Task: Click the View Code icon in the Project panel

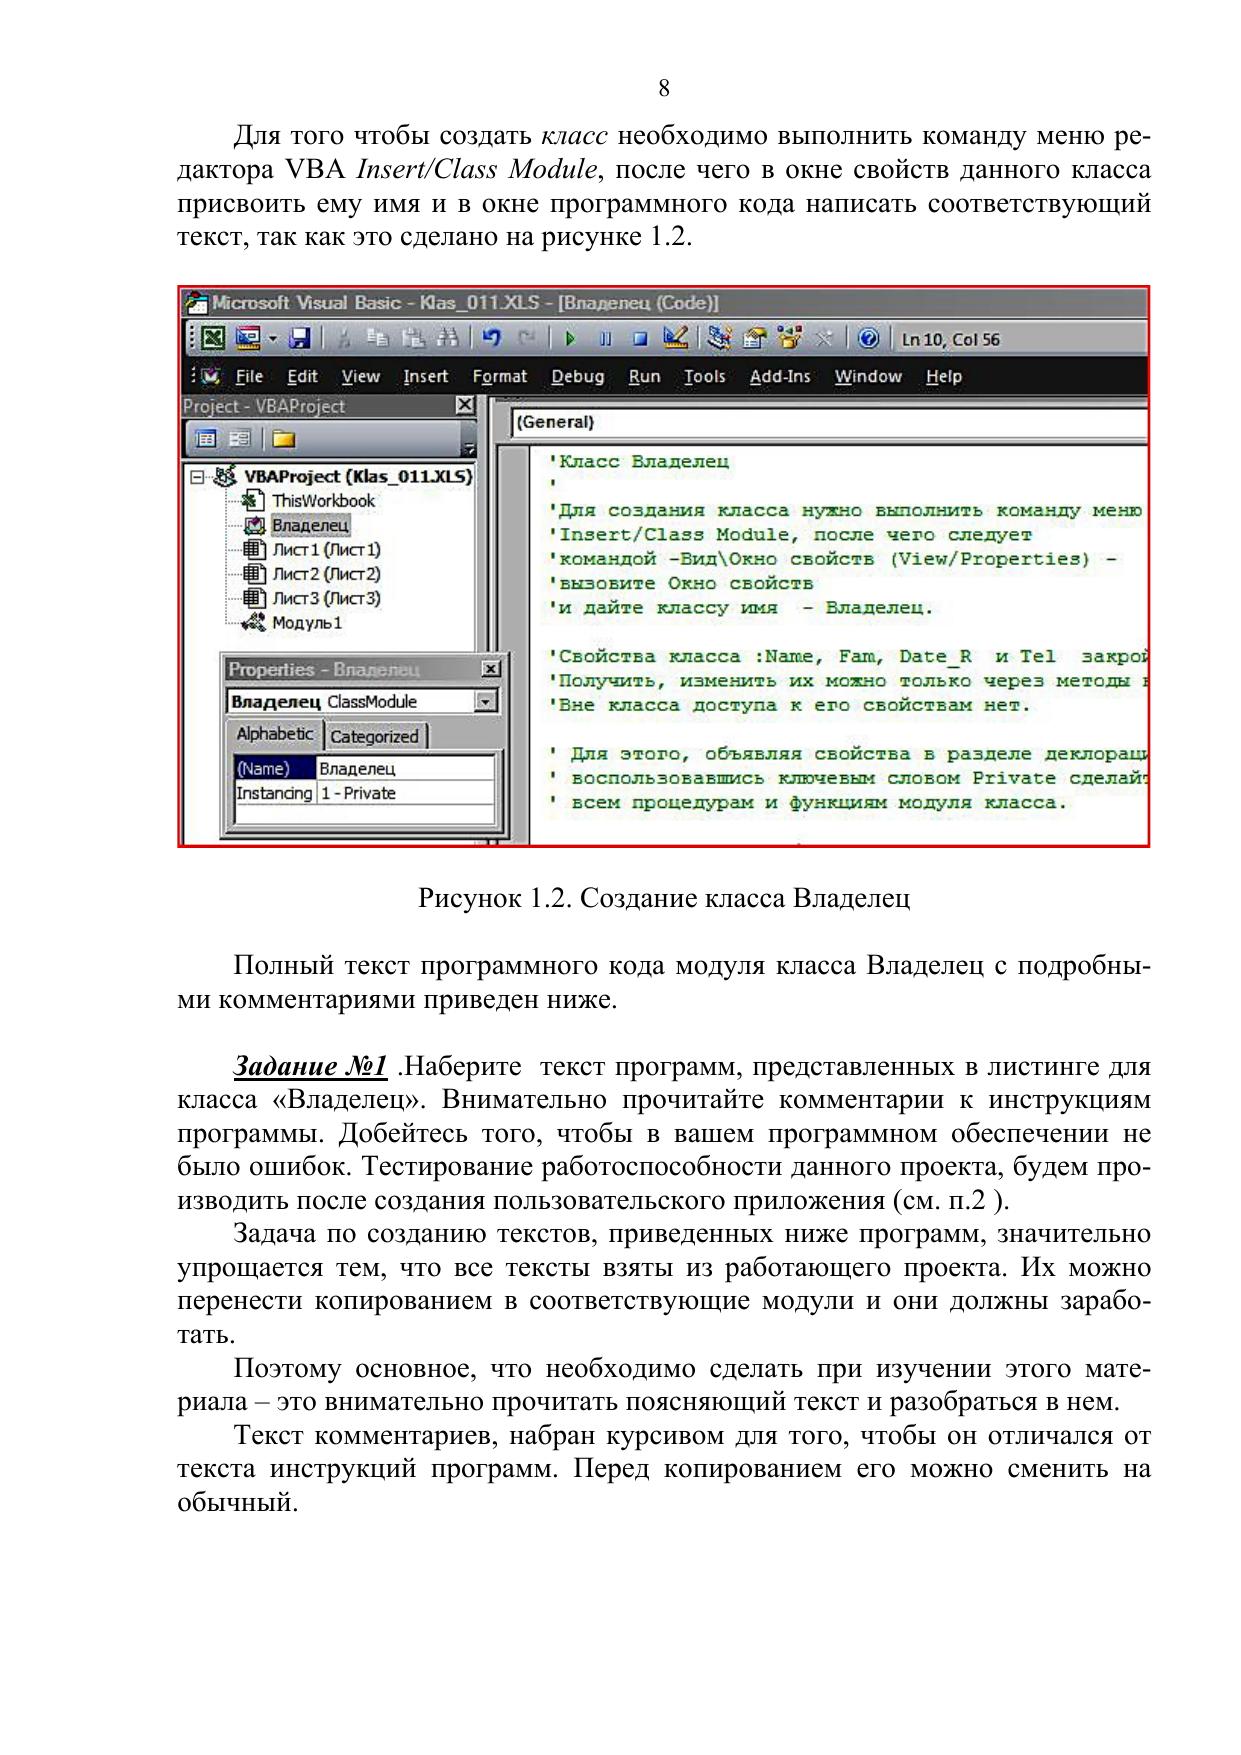Action: click(206, 439)
